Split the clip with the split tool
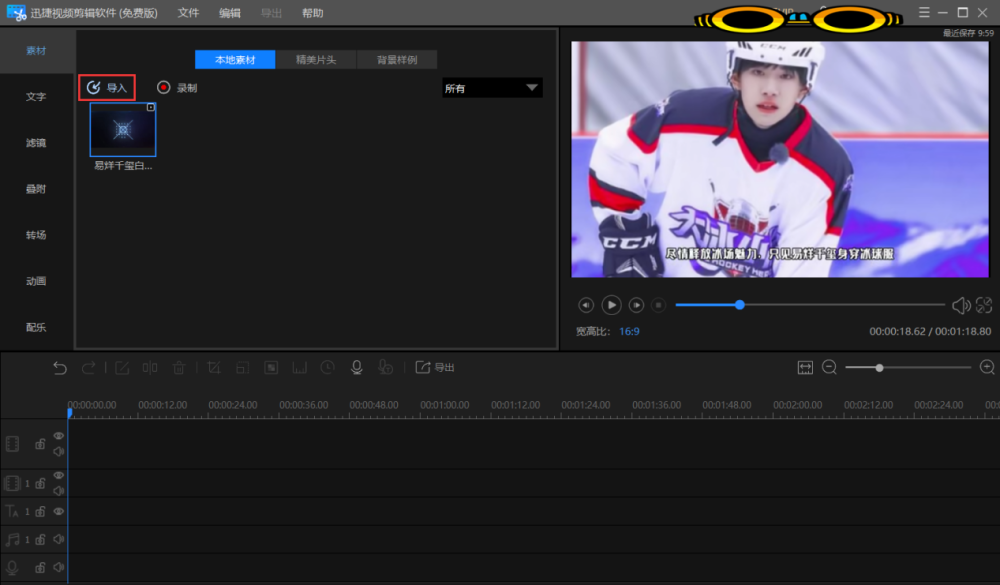Screen dimensions: 1000x585 [150, 367]
